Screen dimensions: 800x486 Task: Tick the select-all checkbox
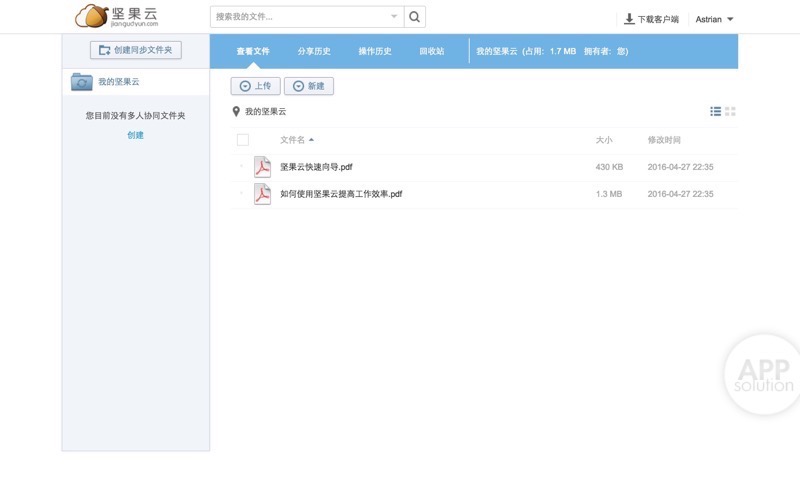tap(243, 140)
